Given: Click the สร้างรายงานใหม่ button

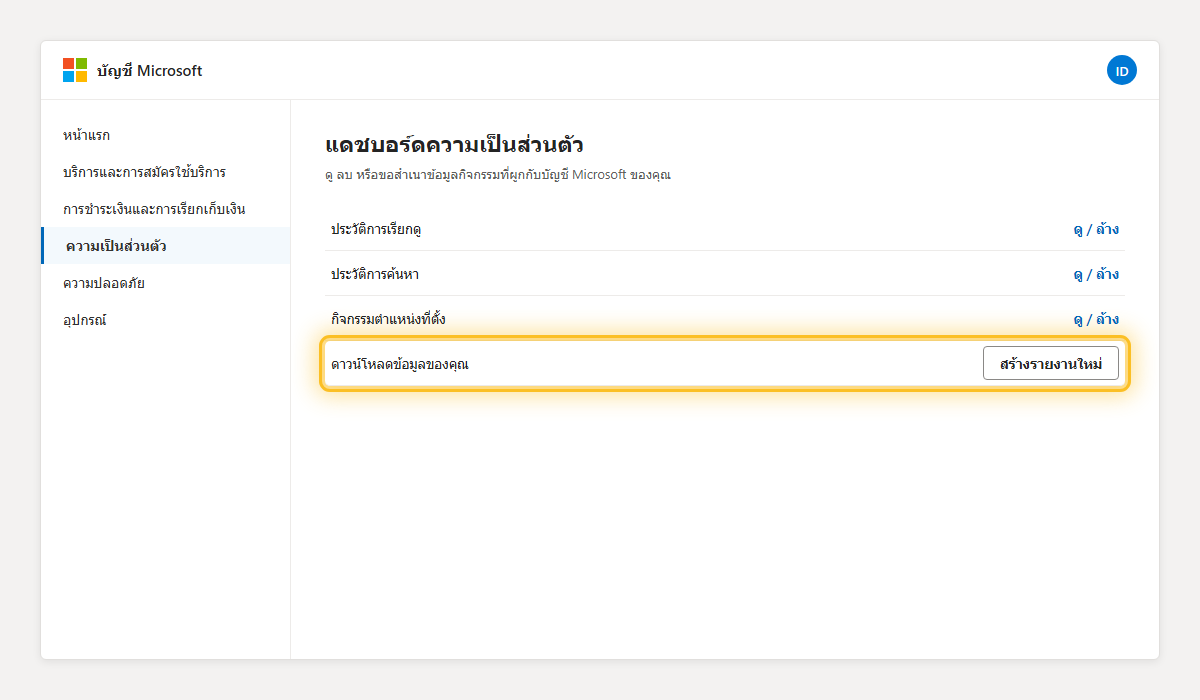Looking at the screenshot, I should click(x=1051, y=363).
